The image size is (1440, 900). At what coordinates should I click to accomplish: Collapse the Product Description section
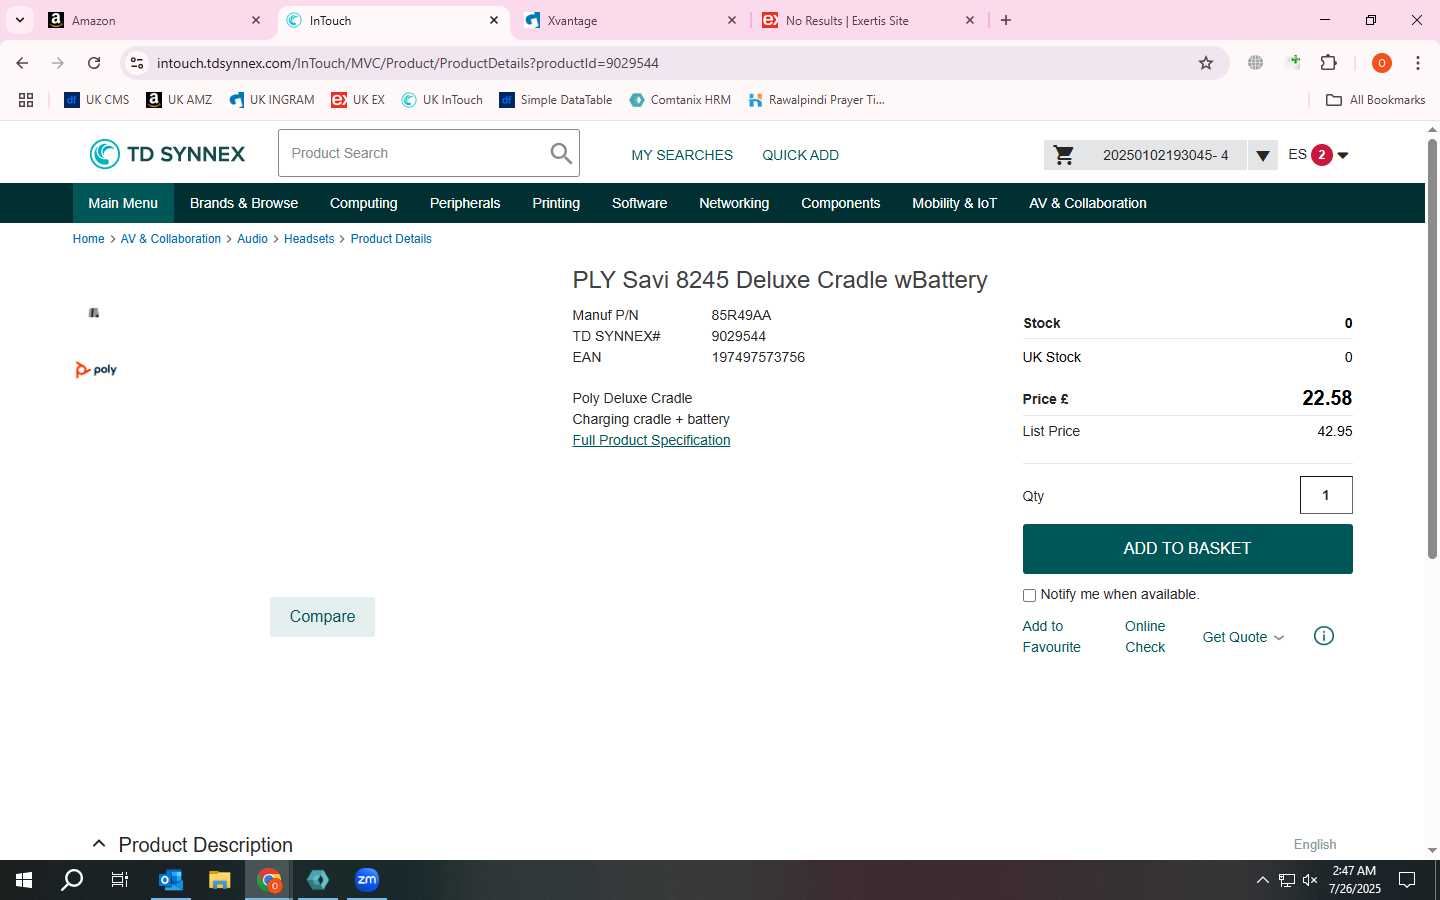tap(99, 844)
